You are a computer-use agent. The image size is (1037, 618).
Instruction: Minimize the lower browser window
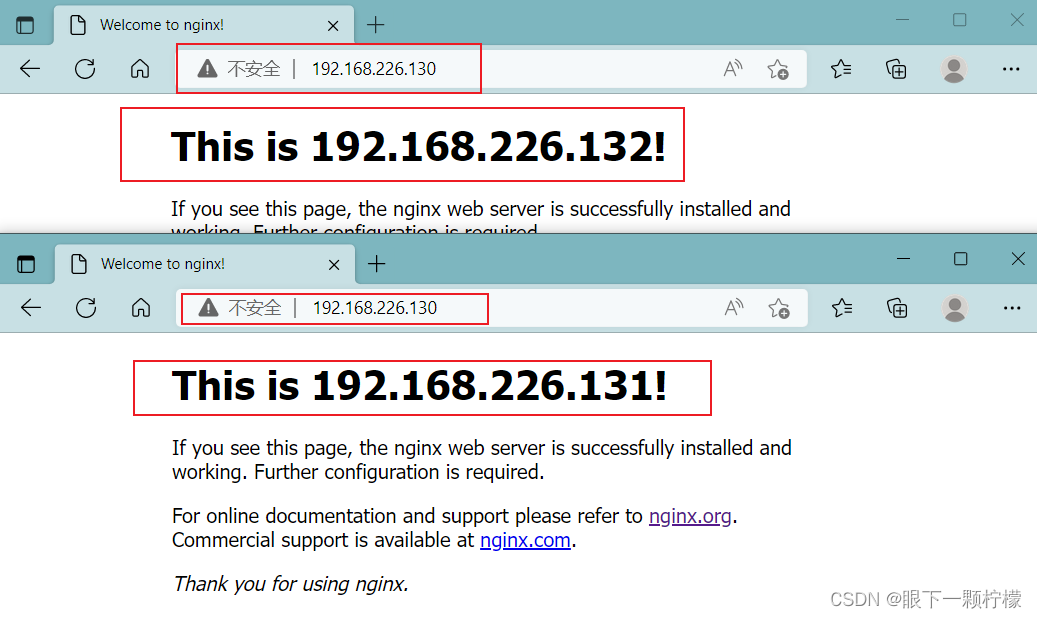coord(903,259)
